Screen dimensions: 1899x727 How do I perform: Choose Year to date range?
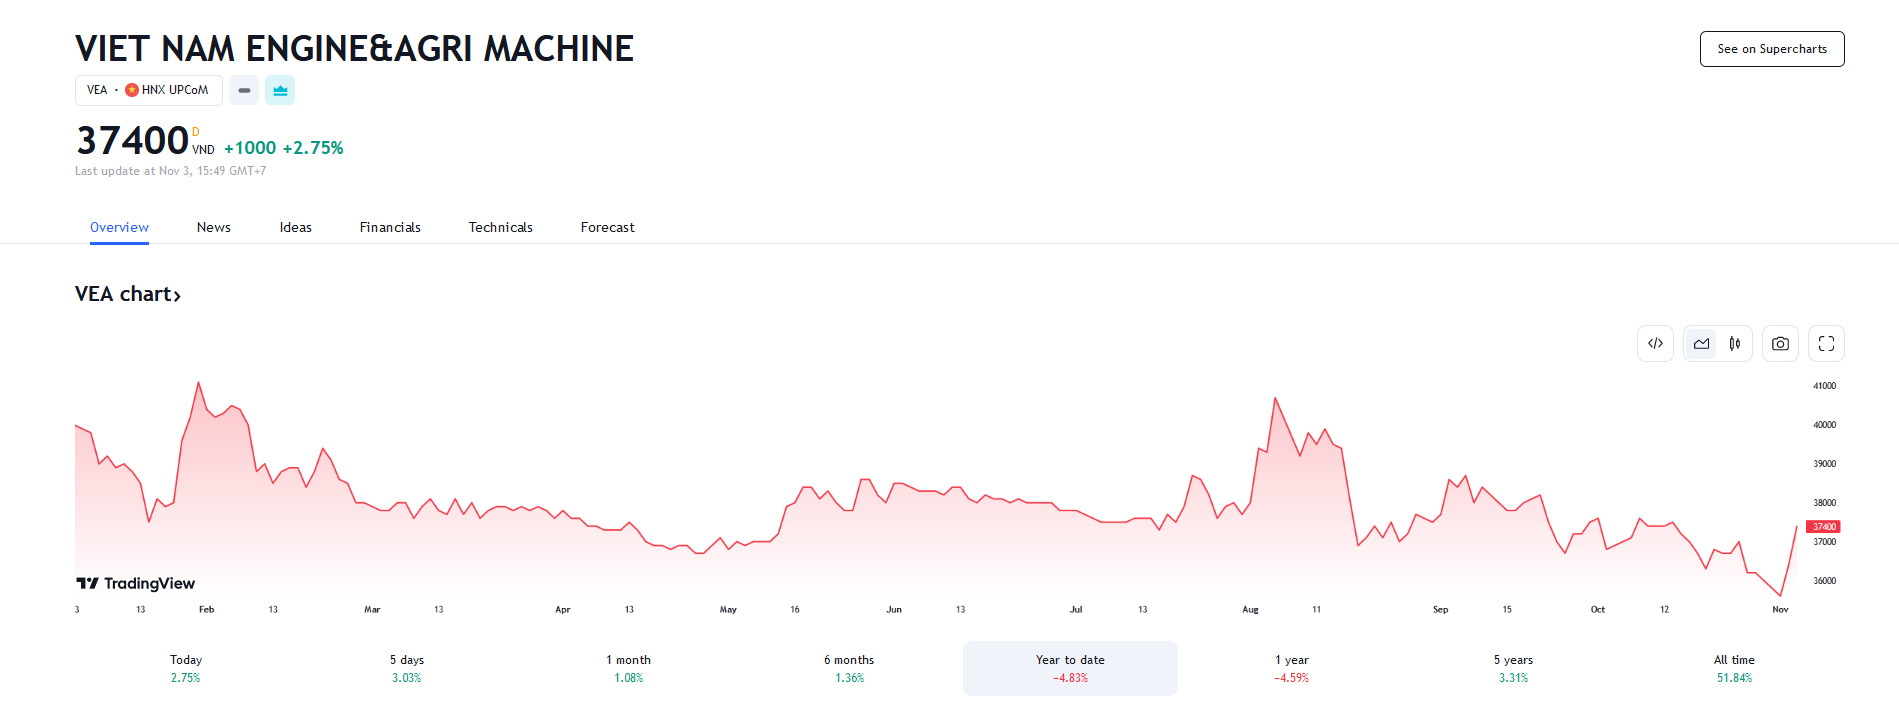pyautogui.click(x=1070, y=668)
